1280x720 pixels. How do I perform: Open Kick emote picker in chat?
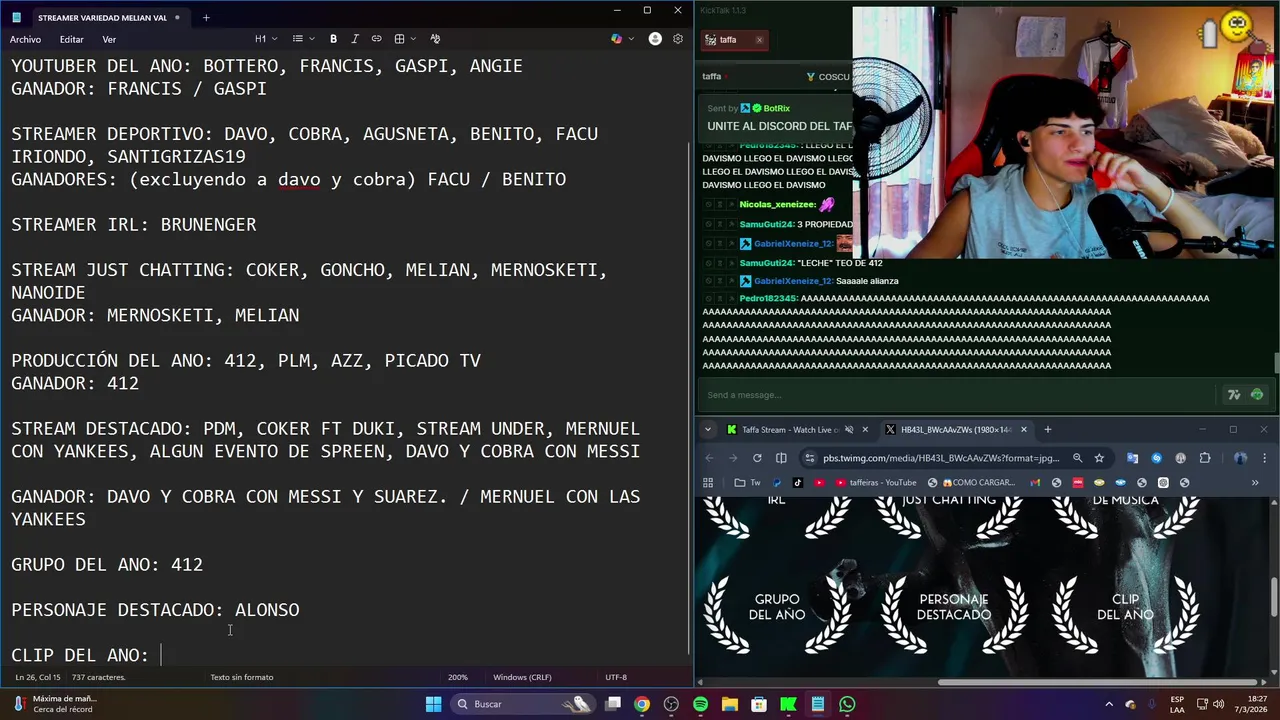1257,395
